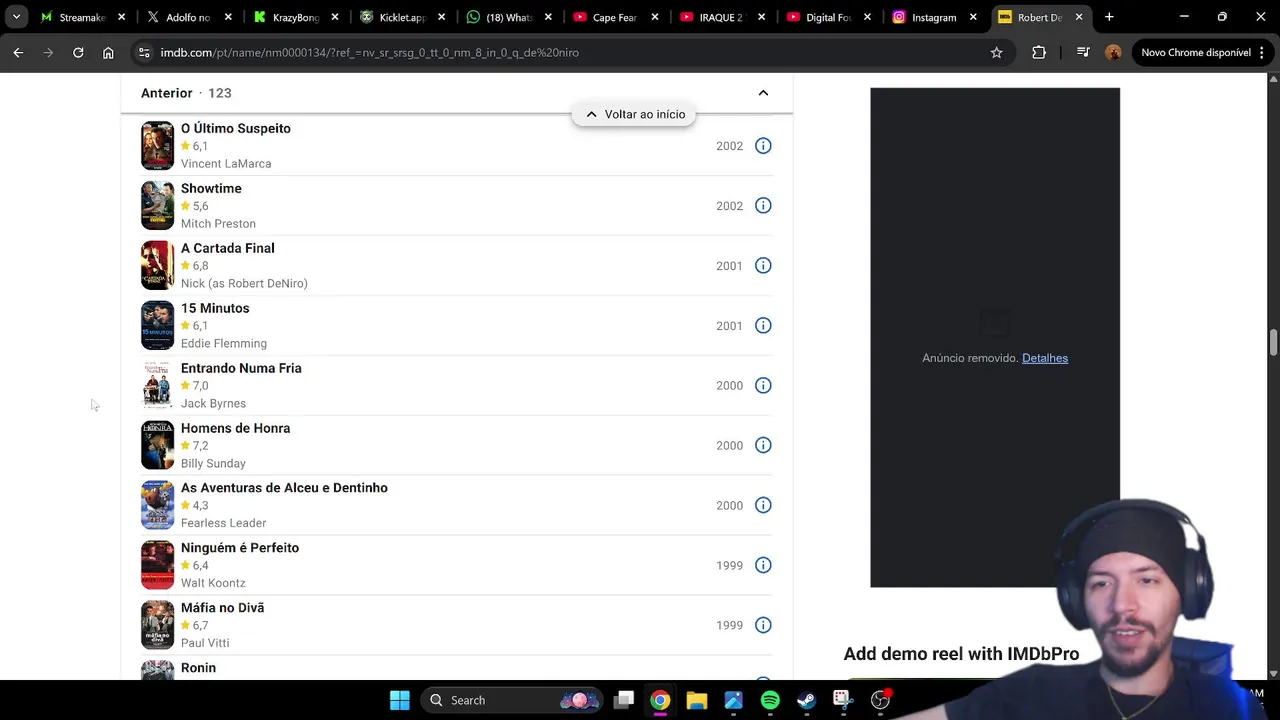
Task: Collapse the Anterior credits section
Action: tap(763, 93)
